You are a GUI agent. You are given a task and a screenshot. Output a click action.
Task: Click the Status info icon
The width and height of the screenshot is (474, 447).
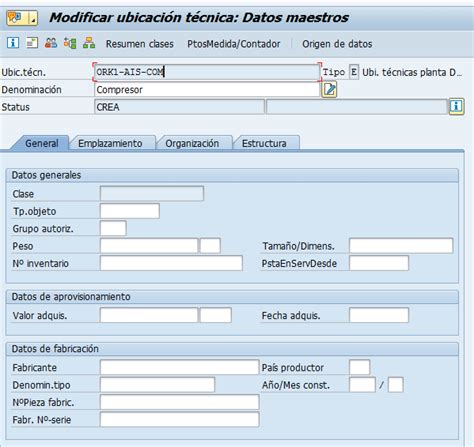[x=456, y=107]
